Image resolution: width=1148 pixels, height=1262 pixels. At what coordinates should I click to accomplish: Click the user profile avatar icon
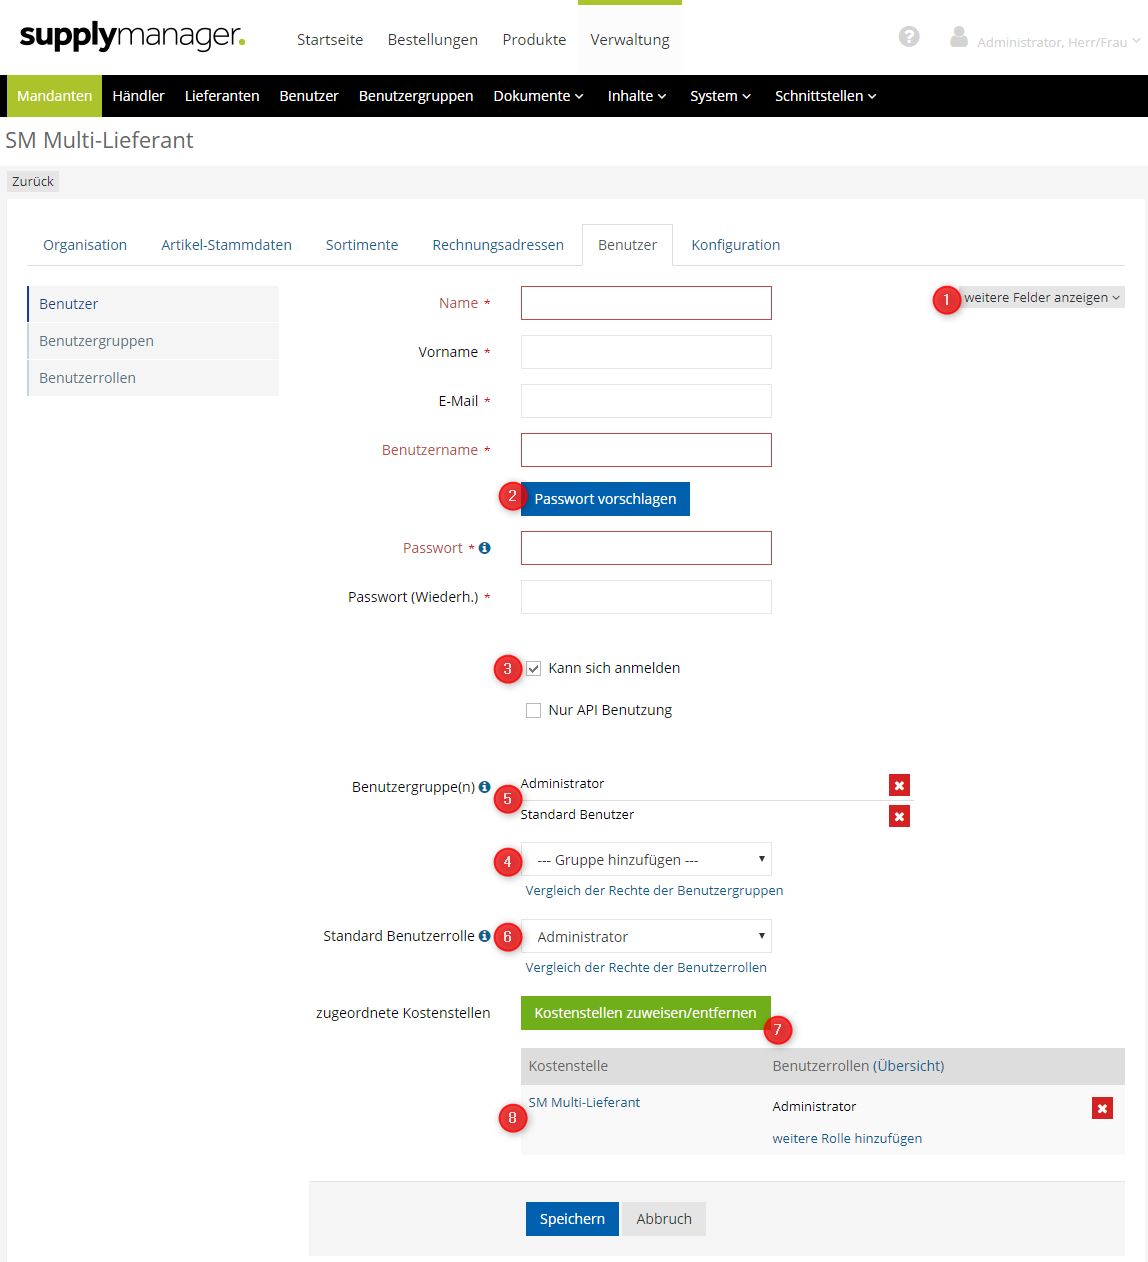click(x=958, y=37)
